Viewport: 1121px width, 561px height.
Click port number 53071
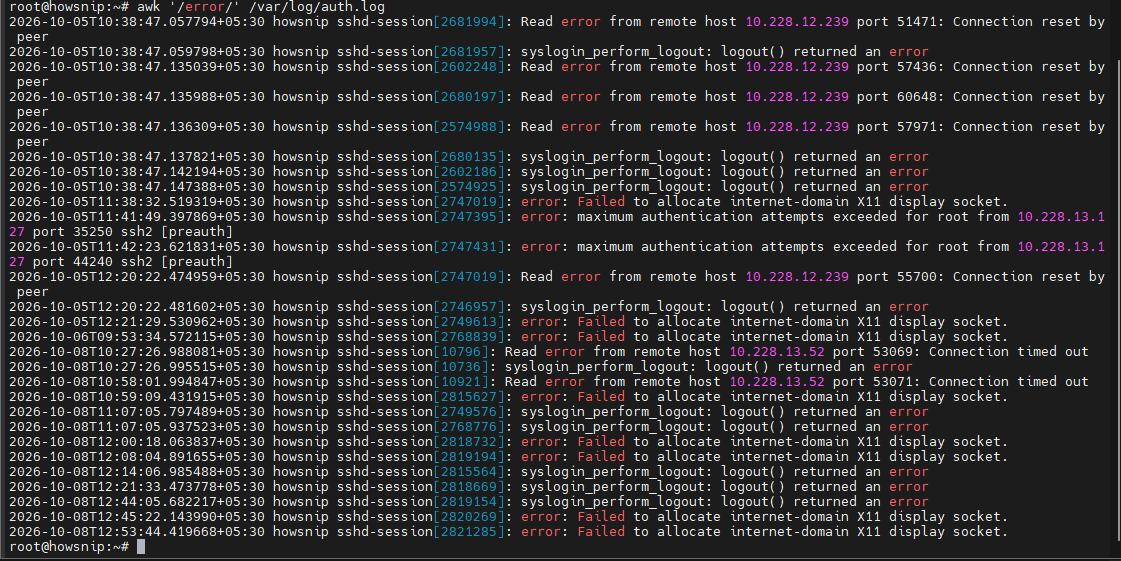892,382
